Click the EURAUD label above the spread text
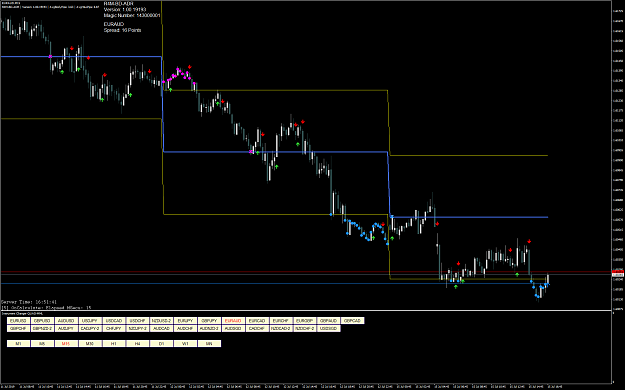Viewport: 625px width, 390px height. (114, 24)
